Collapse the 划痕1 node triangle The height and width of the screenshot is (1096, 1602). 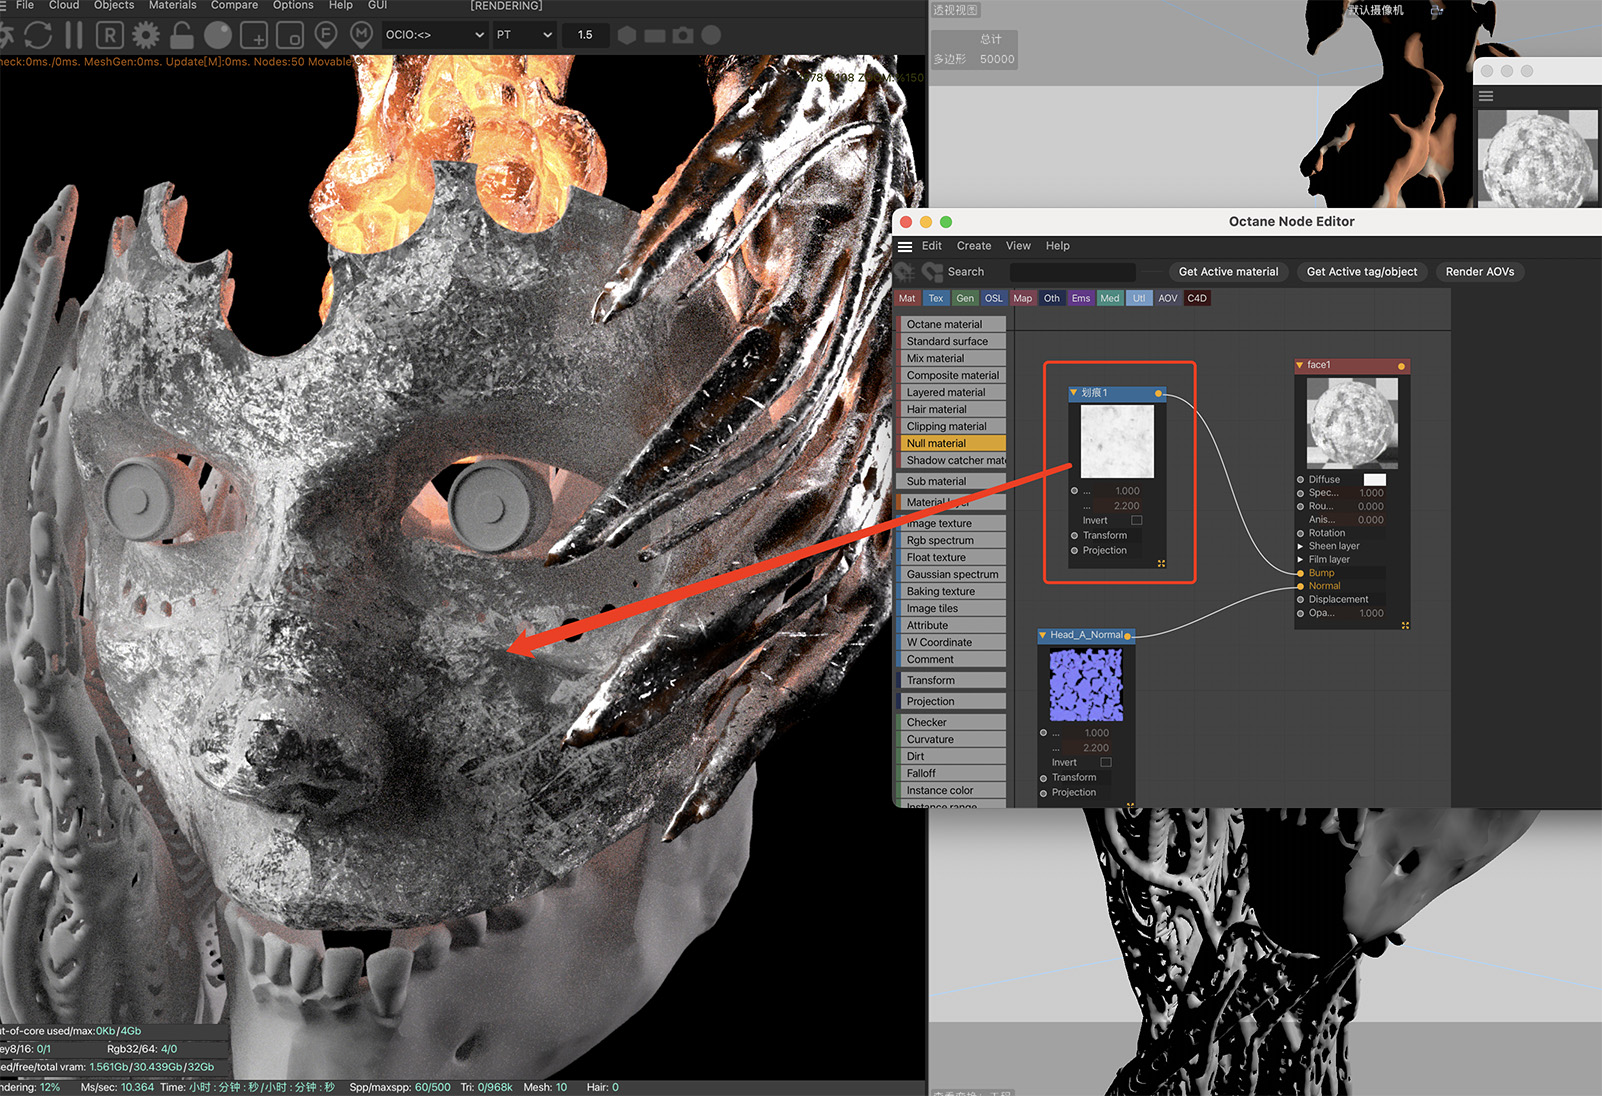(1074, 393)
